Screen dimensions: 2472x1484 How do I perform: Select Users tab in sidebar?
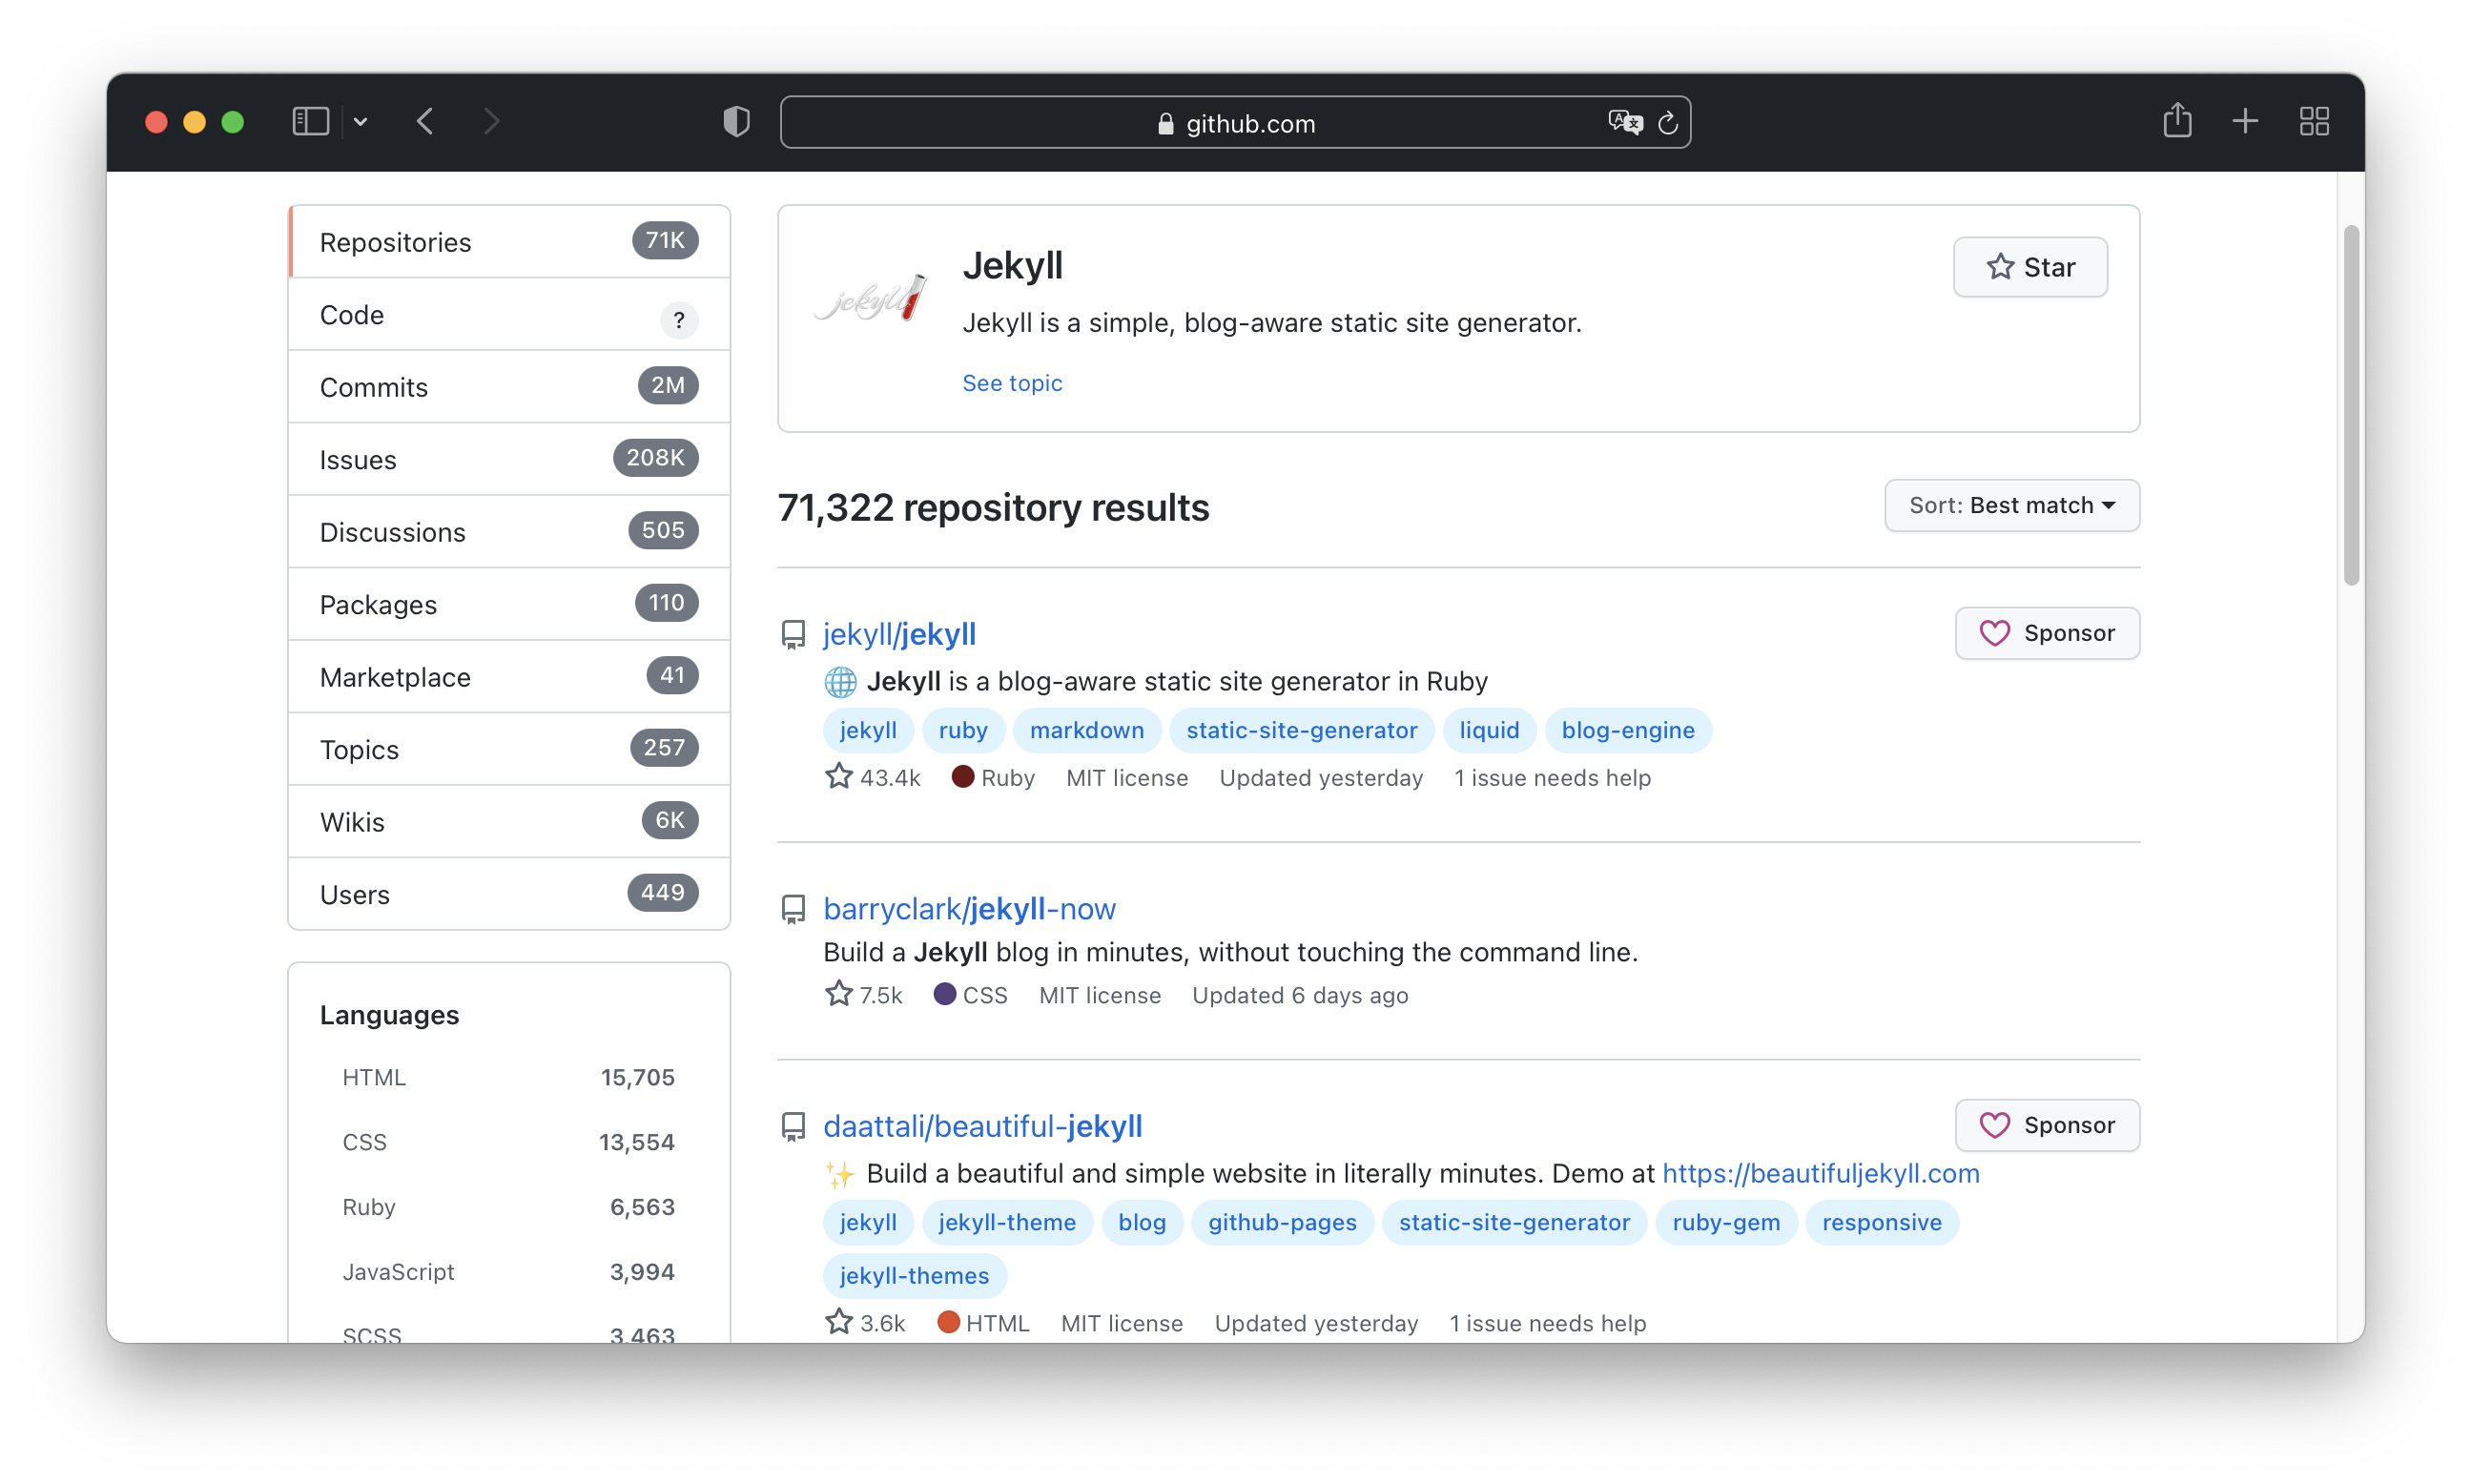pyautogui.click(x=508, y=892)
